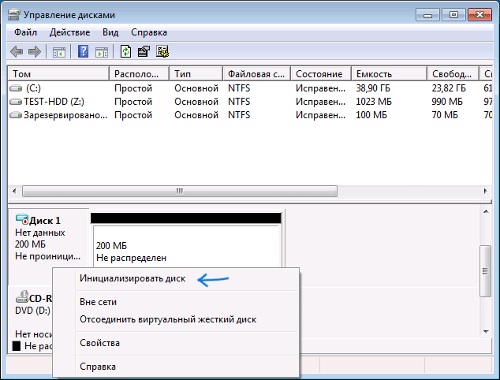Sort by the Свобод... column header
The image size is (500, 380).
[453, 74]
